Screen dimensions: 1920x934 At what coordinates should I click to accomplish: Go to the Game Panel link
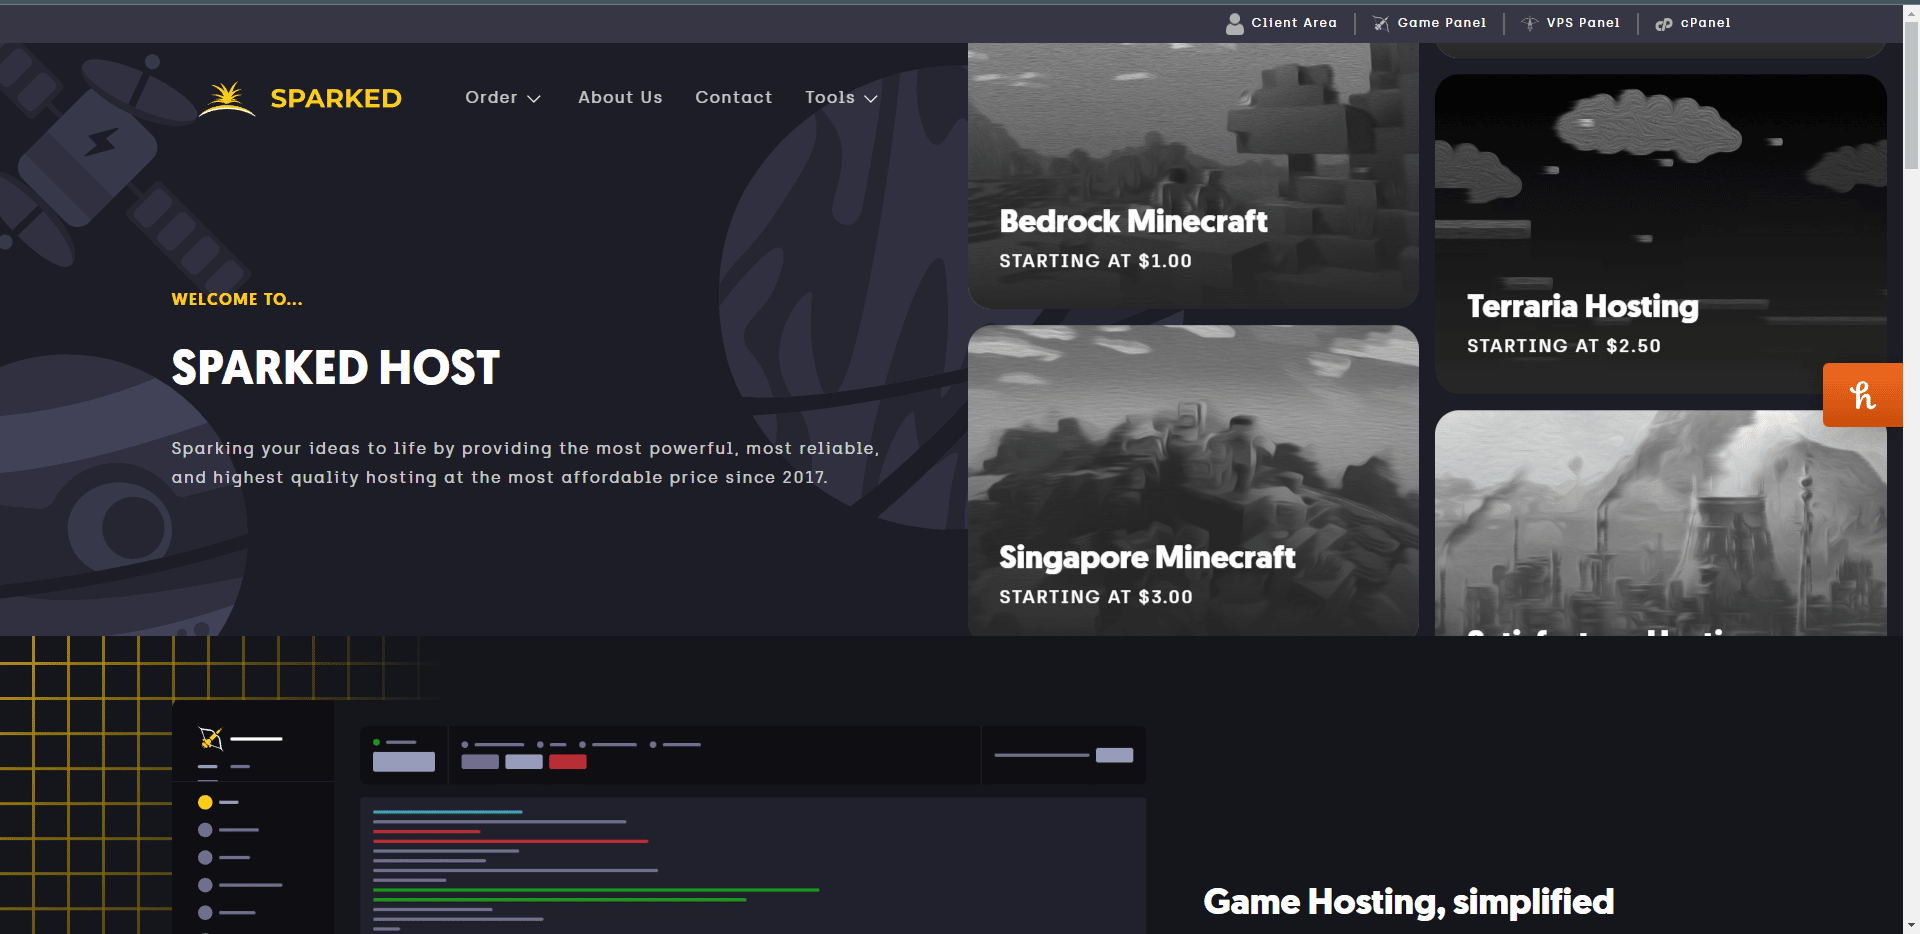(1442, 23)
